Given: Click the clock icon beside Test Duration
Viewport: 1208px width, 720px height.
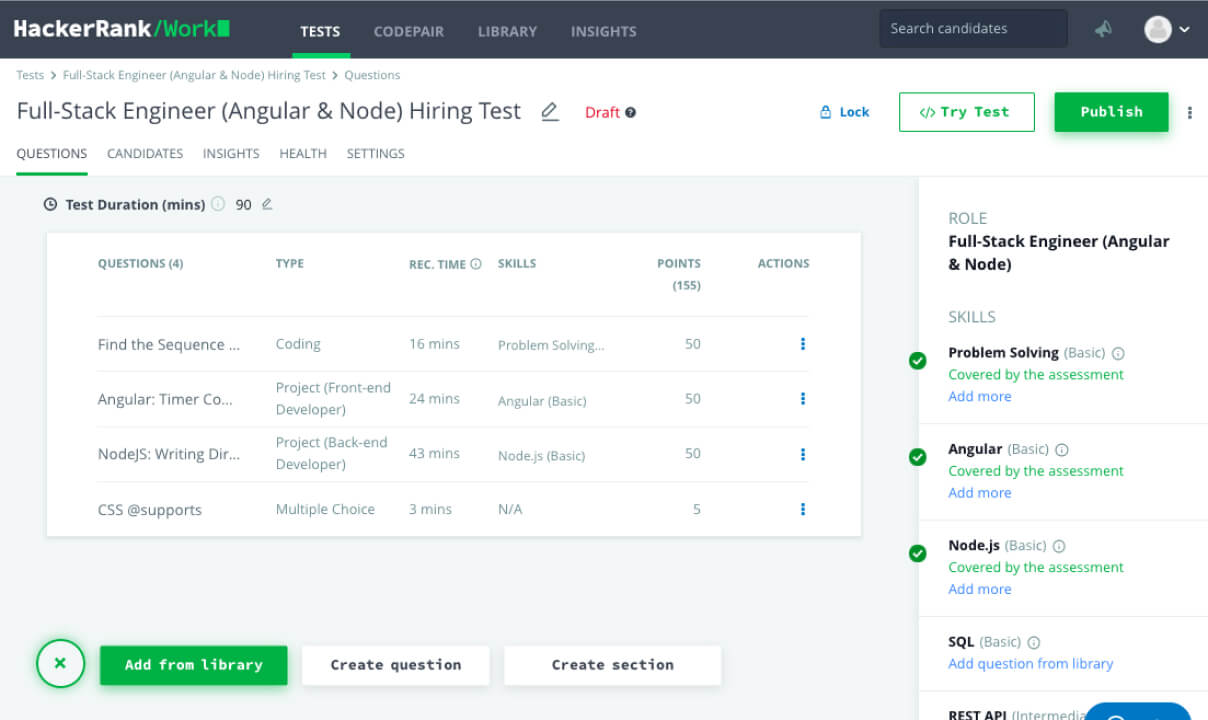Looking at the screenshot, I should click(51, 204).
